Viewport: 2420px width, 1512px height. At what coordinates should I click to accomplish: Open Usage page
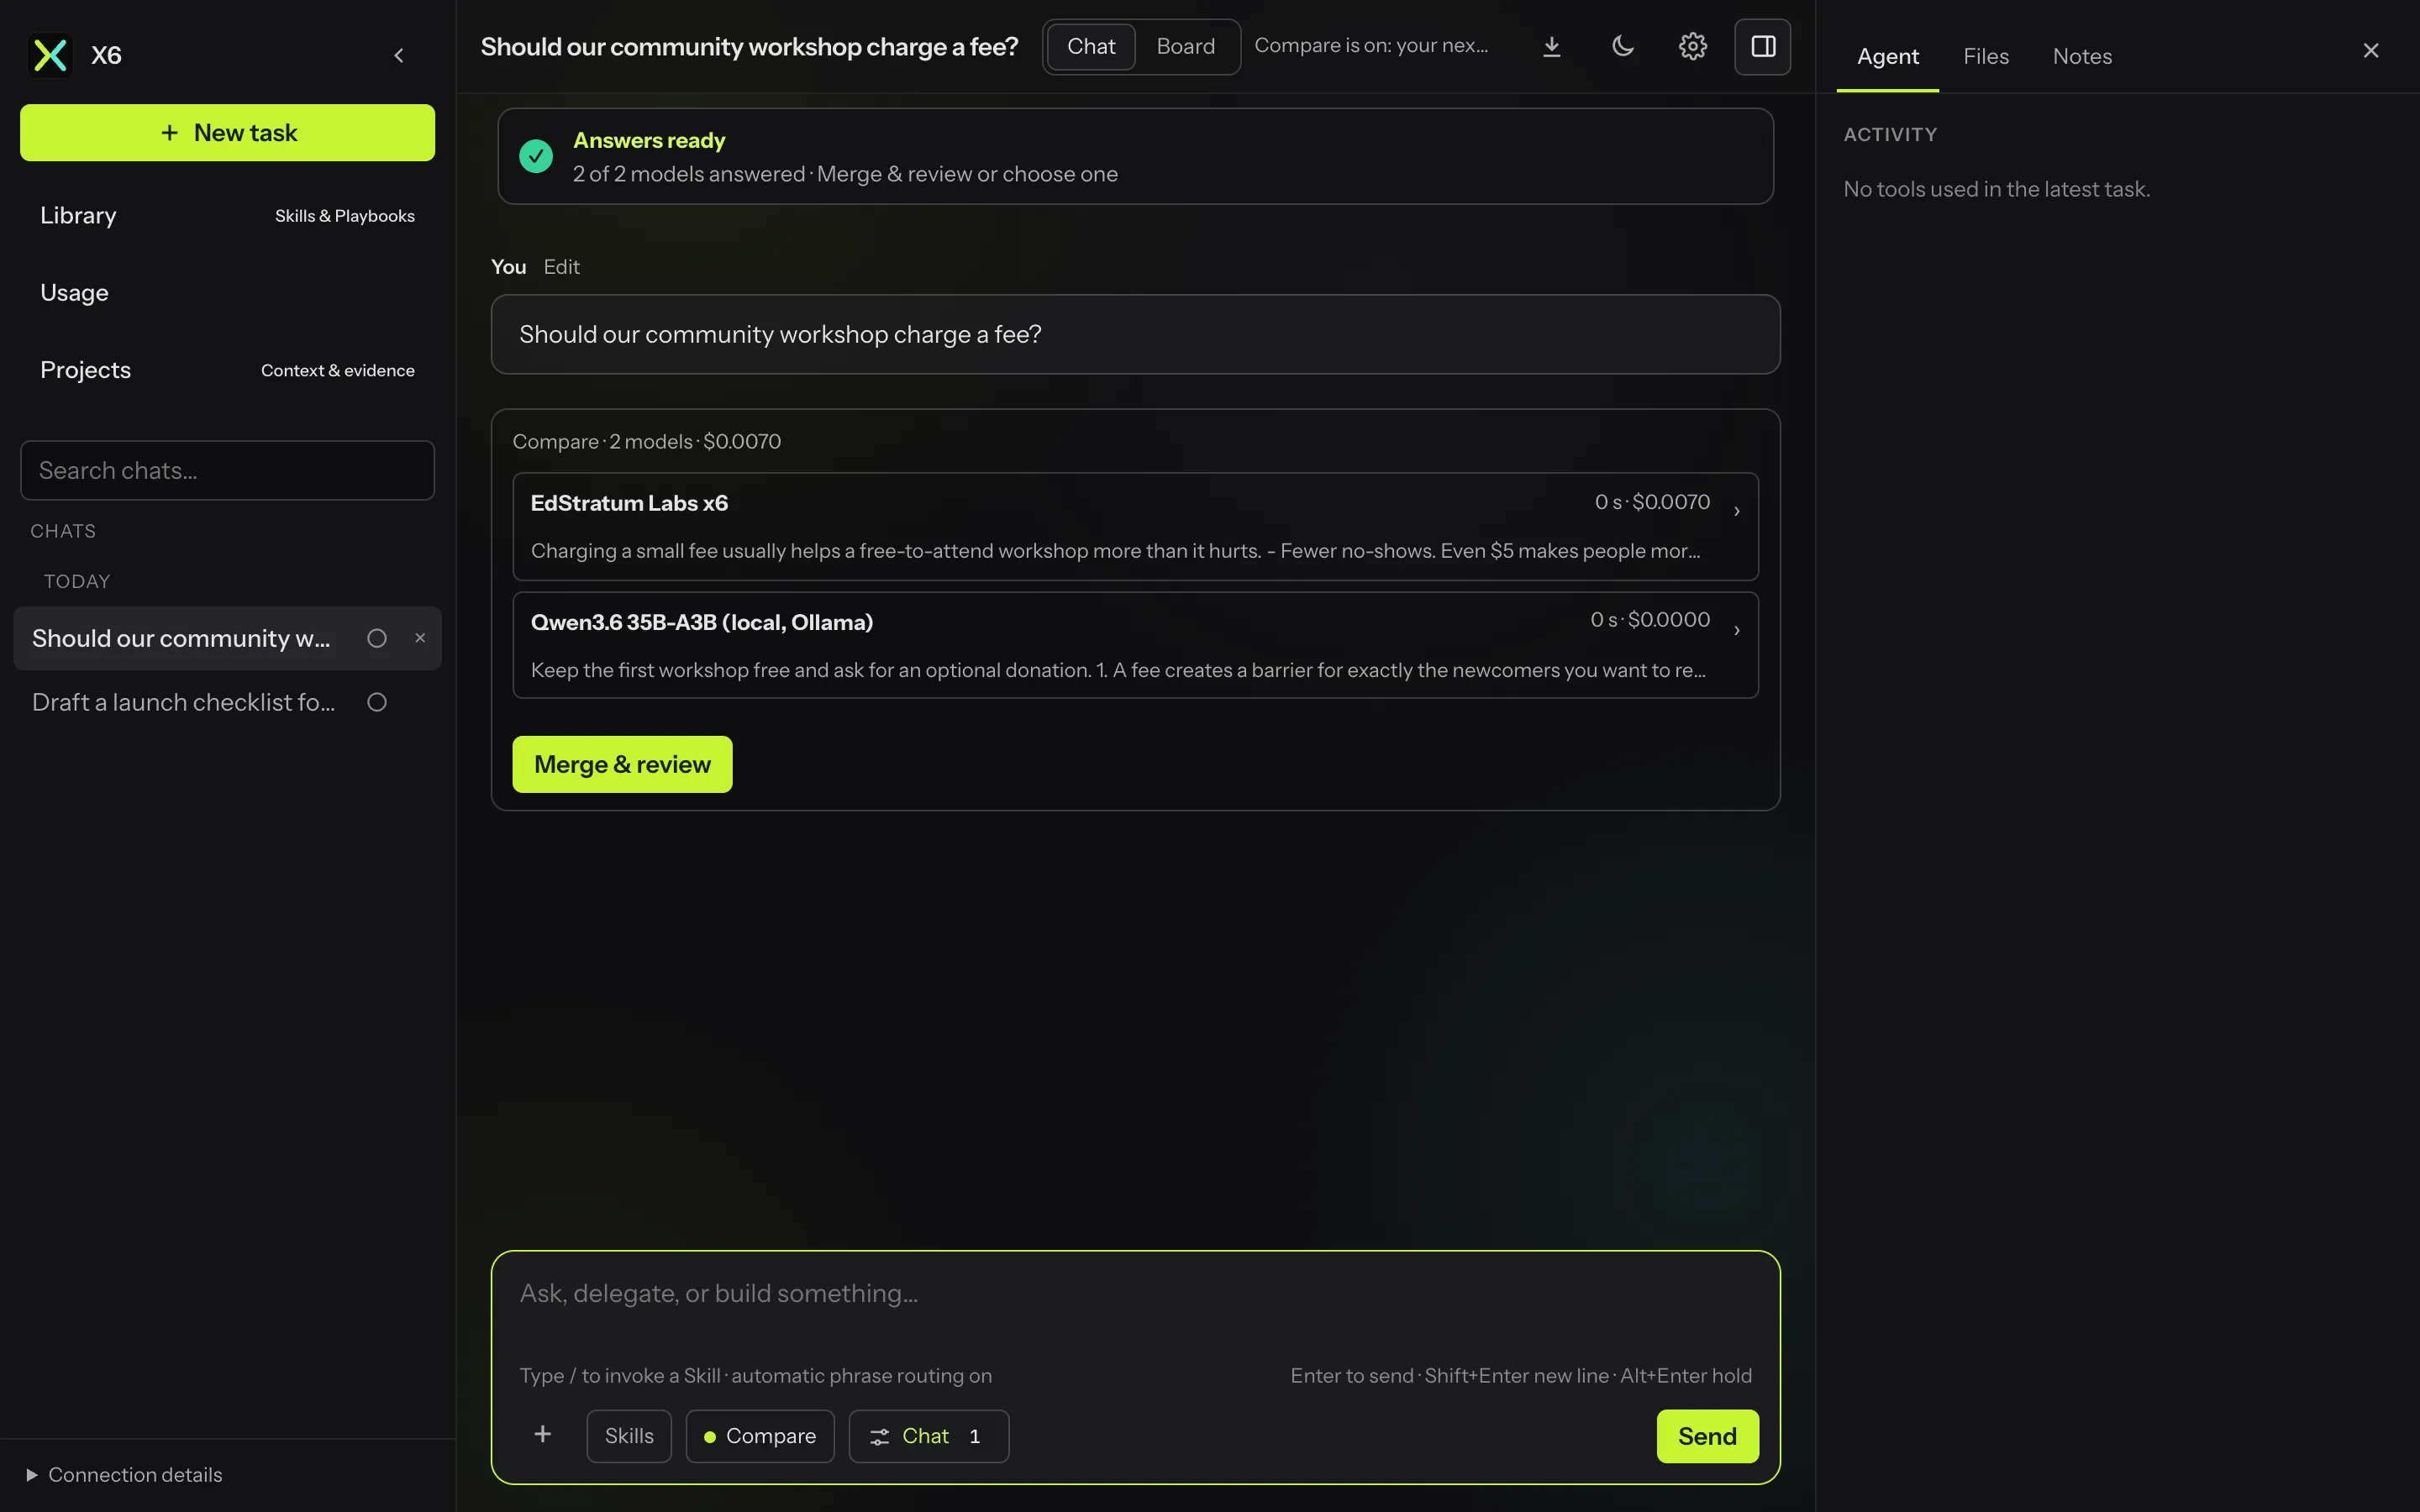coord(228,293)
